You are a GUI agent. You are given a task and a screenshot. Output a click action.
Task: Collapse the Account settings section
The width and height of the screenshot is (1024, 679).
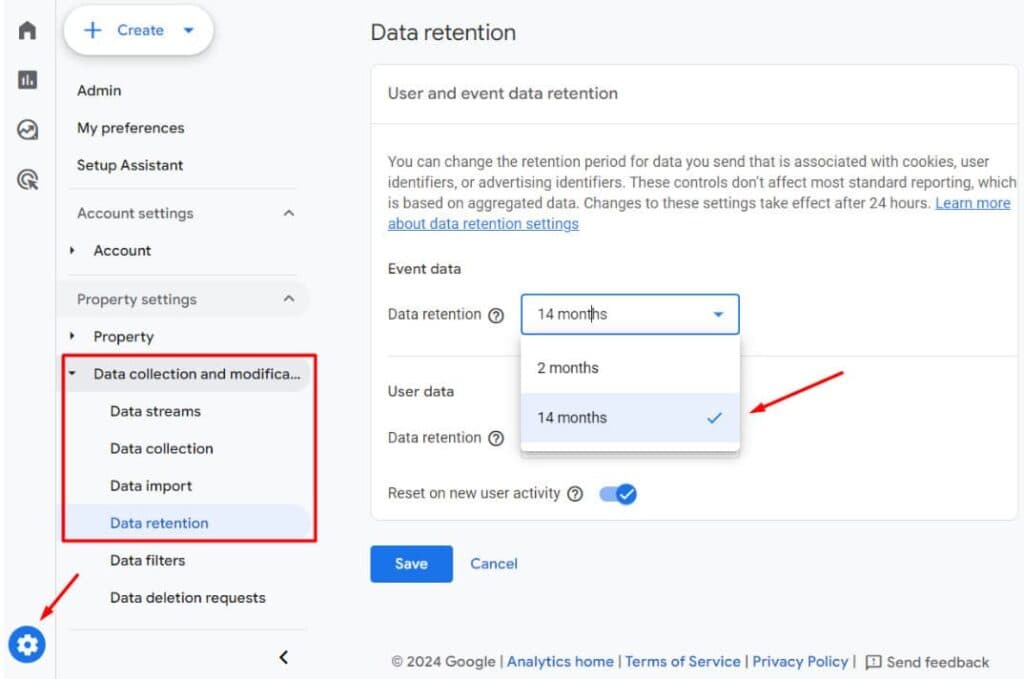tap(289, 213)
